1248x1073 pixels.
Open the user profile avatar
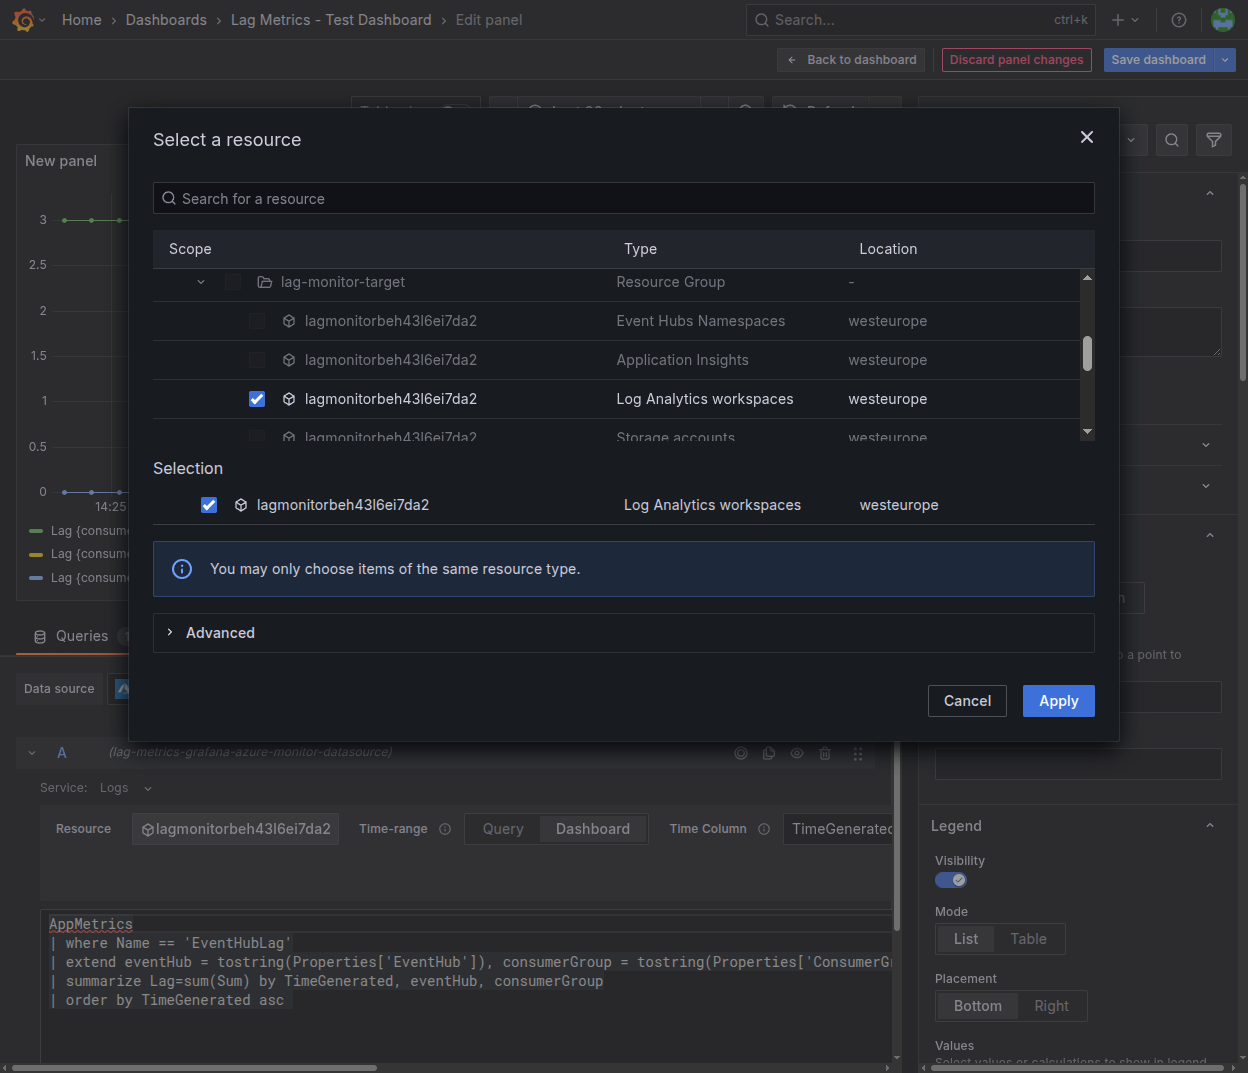tap(1222, 20)
